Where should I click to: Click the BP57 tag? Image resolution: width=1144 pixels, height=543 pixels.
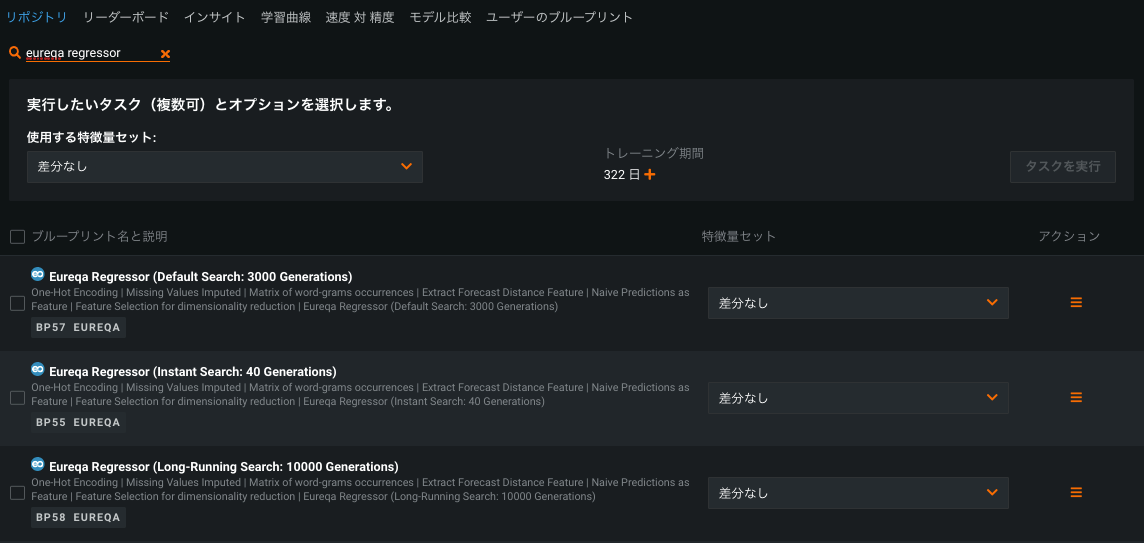tap(50, 328)
